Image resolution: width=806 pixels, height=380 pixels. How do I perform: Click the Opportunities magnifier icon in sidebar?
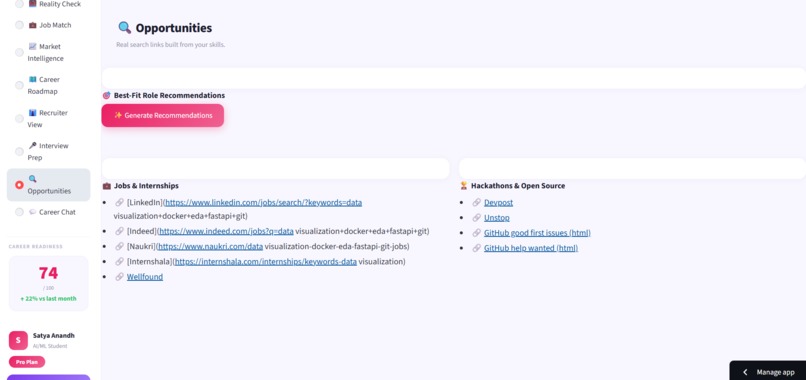pyautogui.click(x=32, y=179)
